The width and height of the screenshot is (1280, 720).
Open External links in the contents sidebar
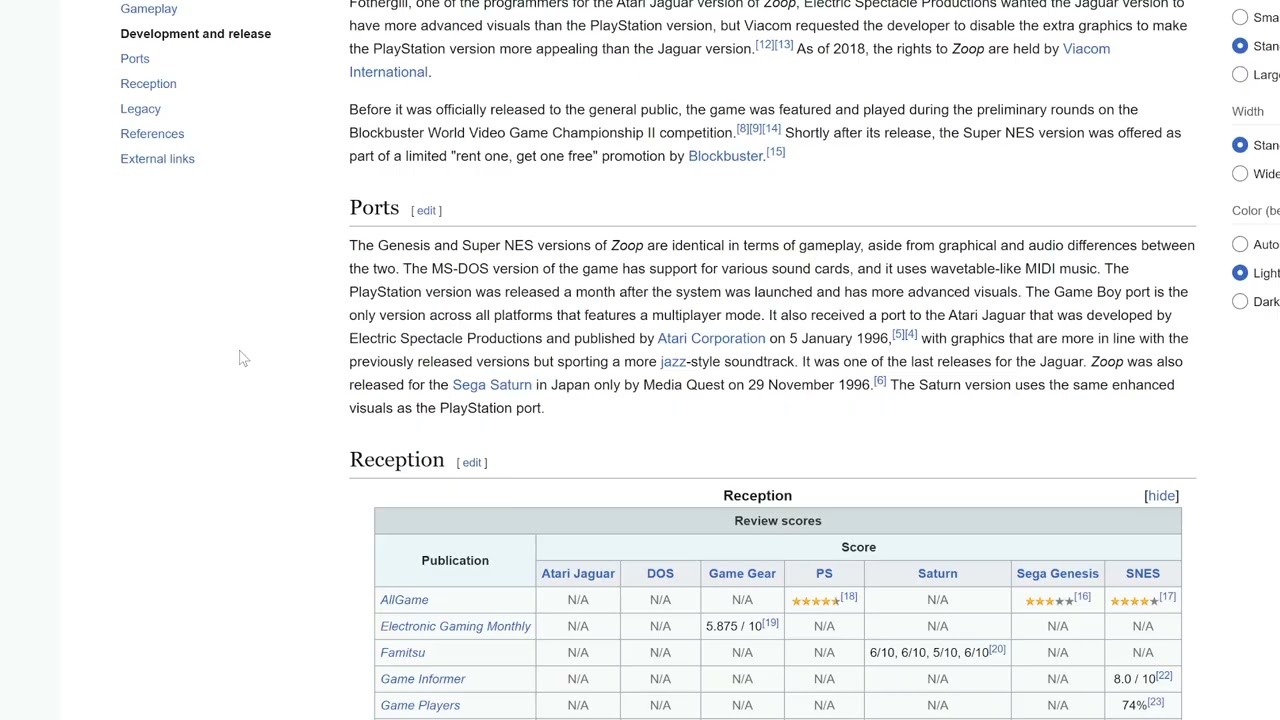[x=157, y=158]
